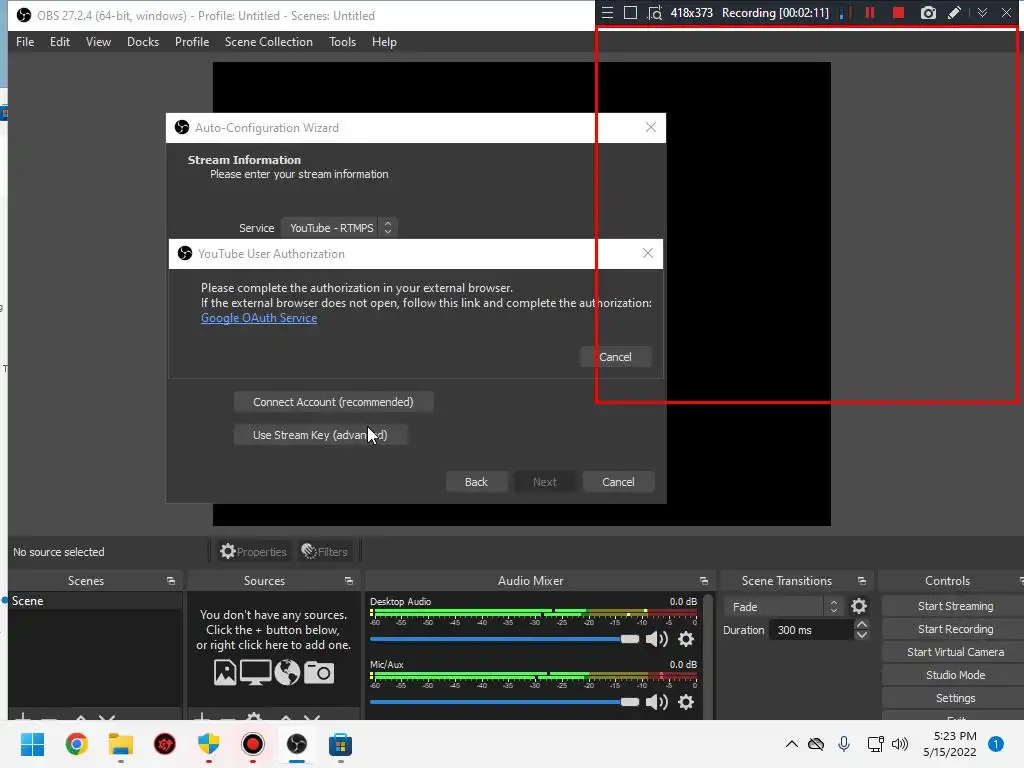Open Windows Security shield from the taskbar
This screenshot has height=768, width=1024.
pyautogui.click(x=208, y=744)
